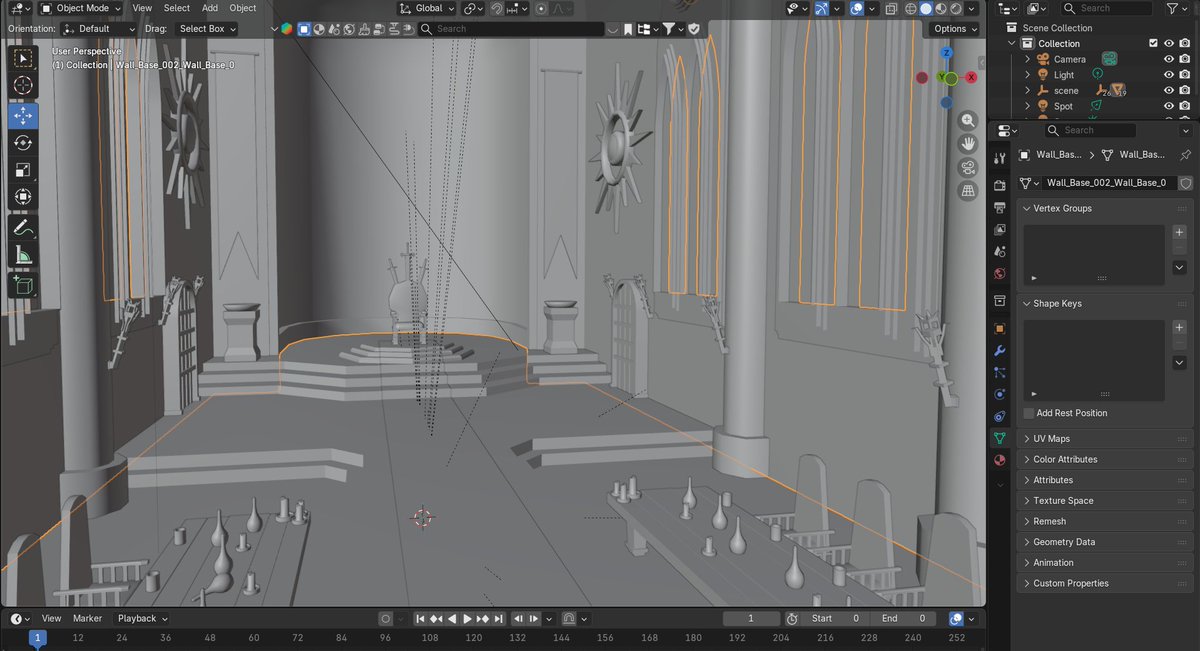The width and height of the screenshot is (1200, 651).
Task: Expand the Shape Keys panel header
Action: click(x=1060, y=303)
